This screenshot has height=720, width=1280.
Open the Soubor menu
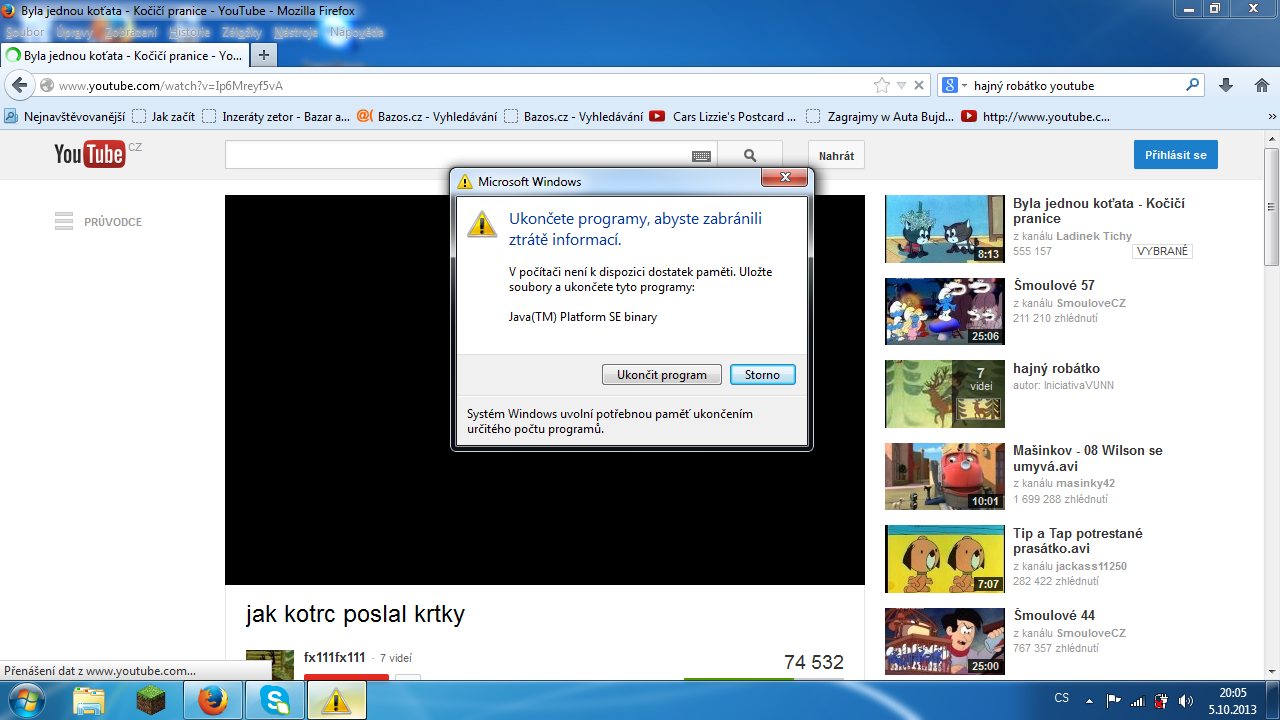pyautogui.click(x=25, y=32)
